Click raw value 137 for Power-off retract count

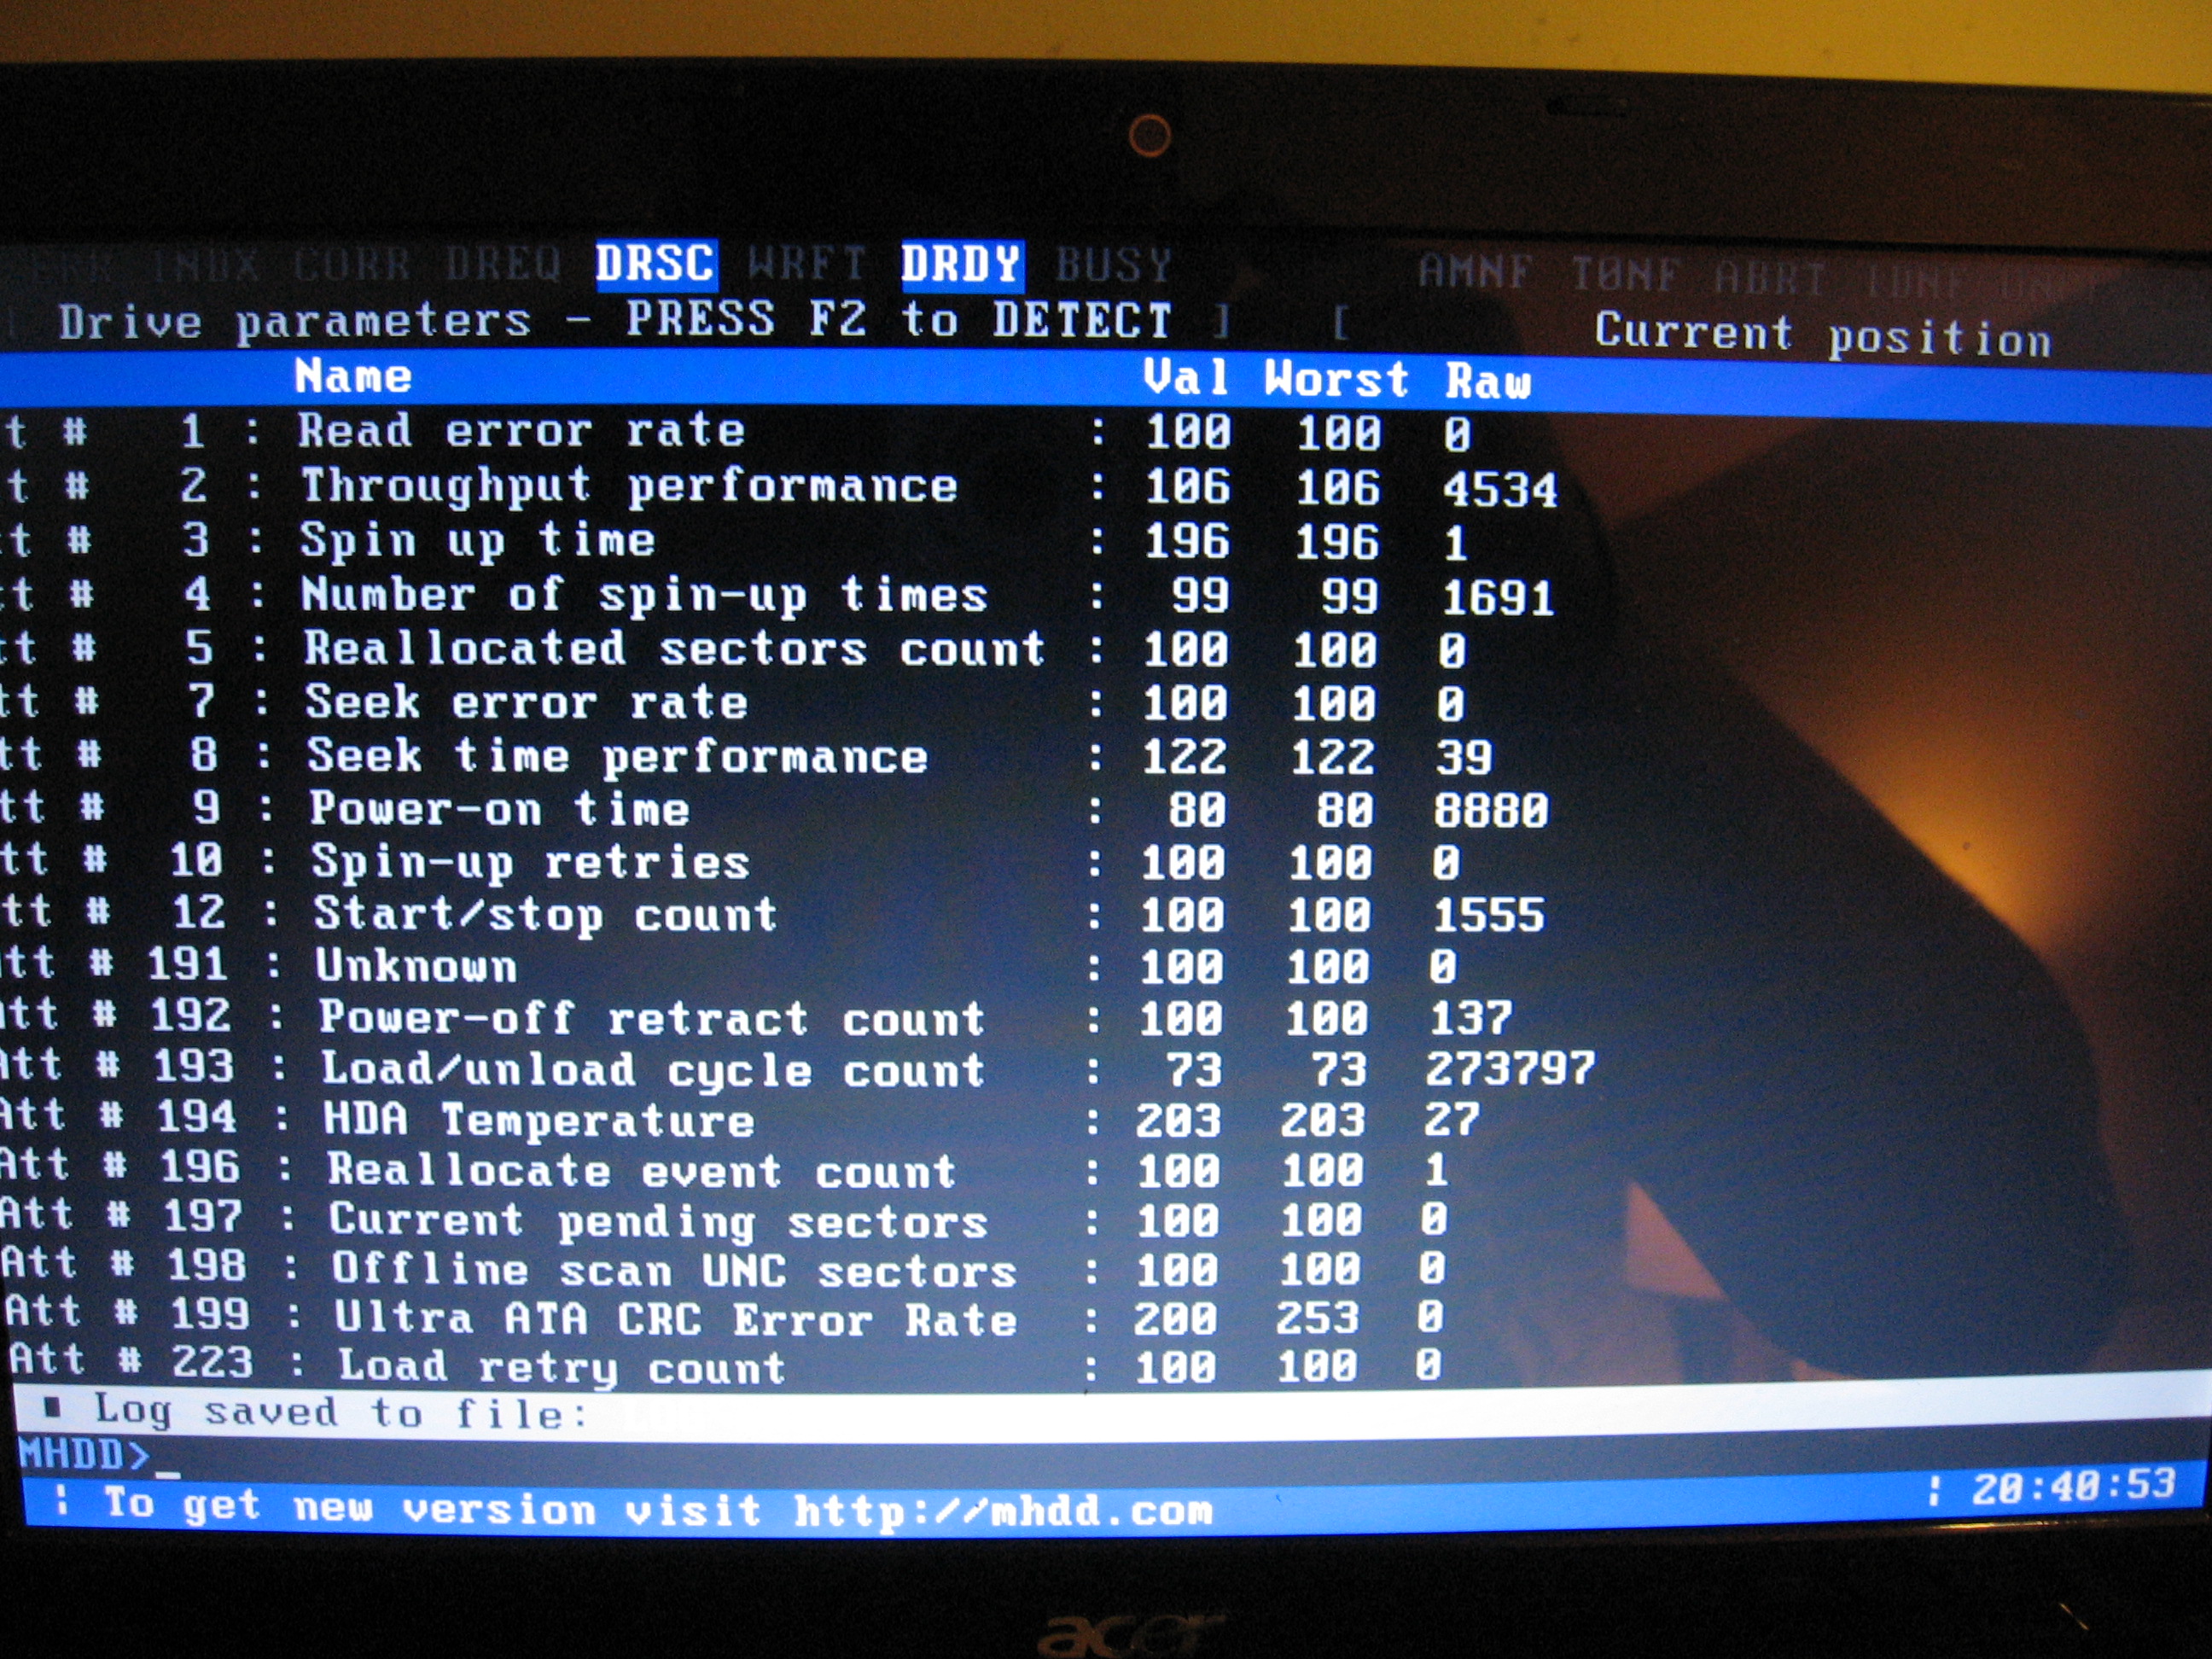(x=1471, y=1018)
